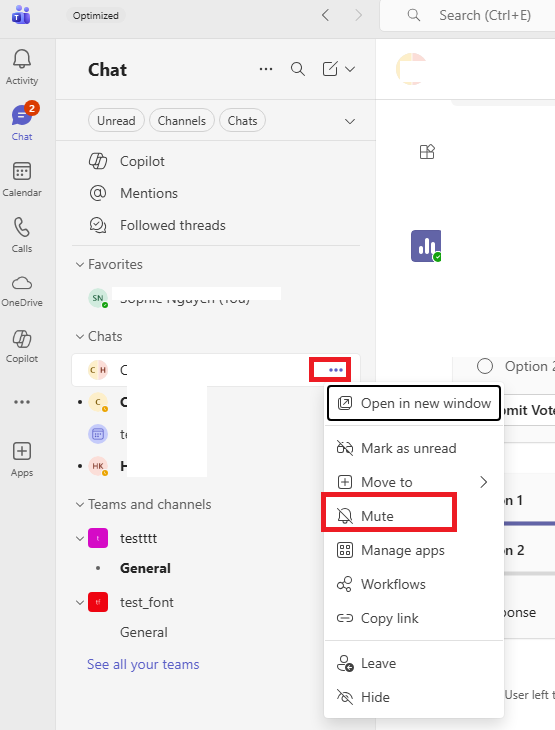The image size is (555, 730).
Task: Choose Copy link from menu
Action: tap(414, 618)
